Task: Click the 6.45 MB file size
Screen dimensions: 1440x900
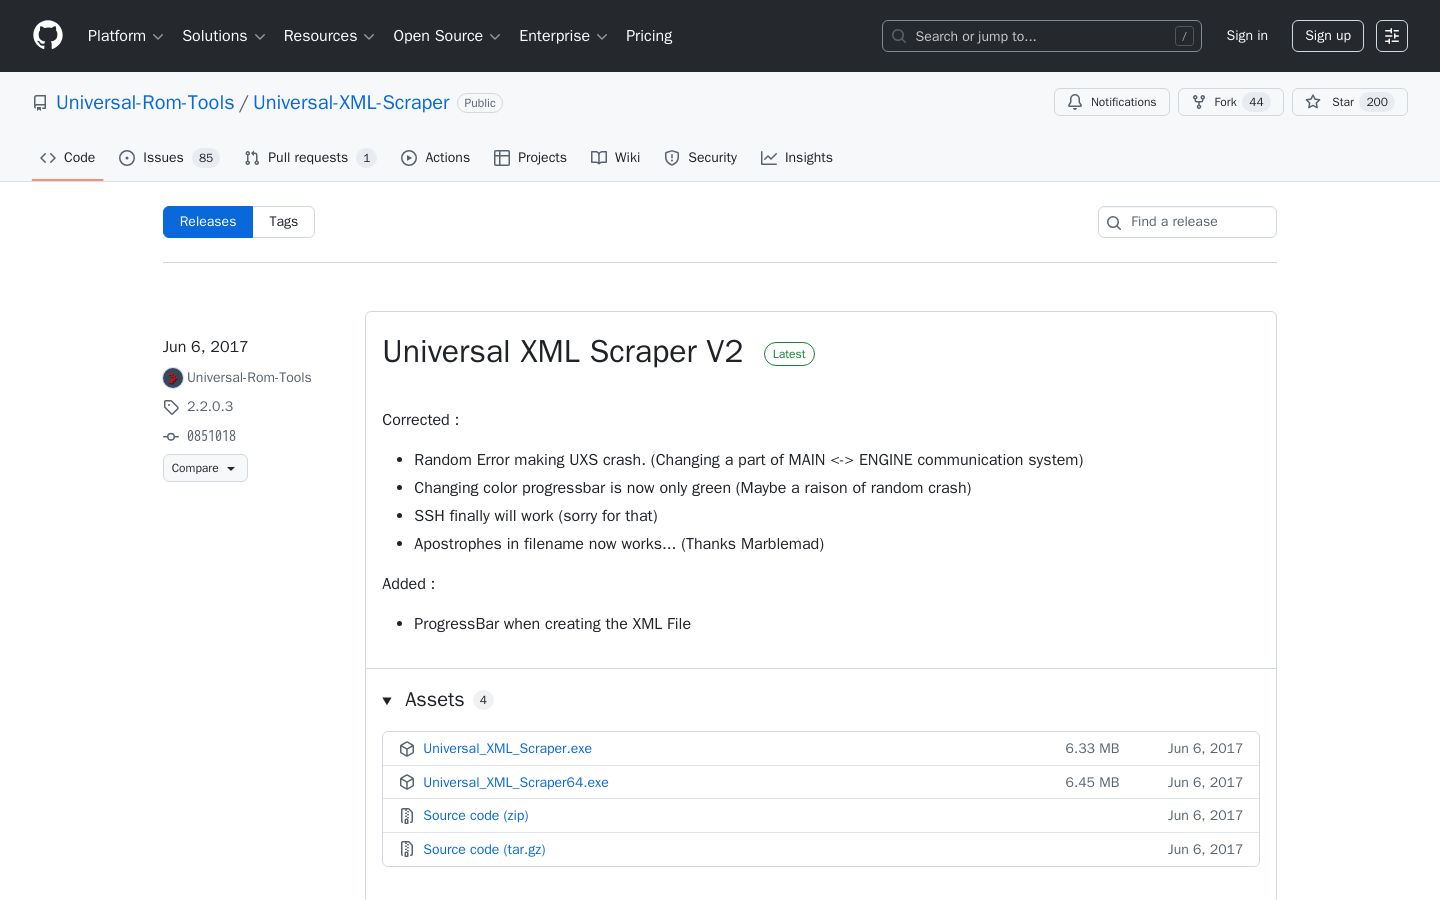Action: 1092,783
